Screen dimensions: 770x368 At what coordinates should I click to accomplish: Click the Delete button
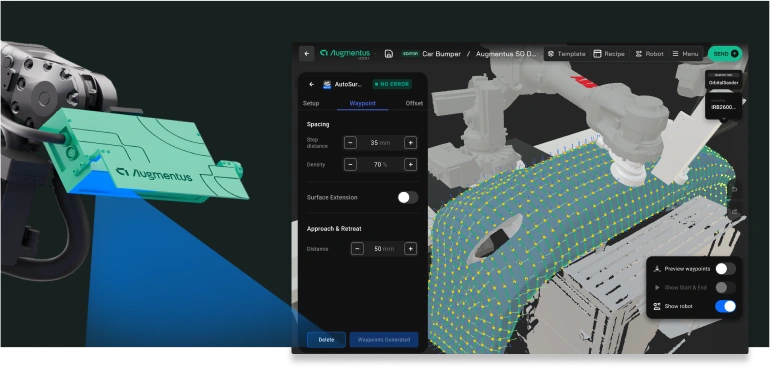click(327, 340)
